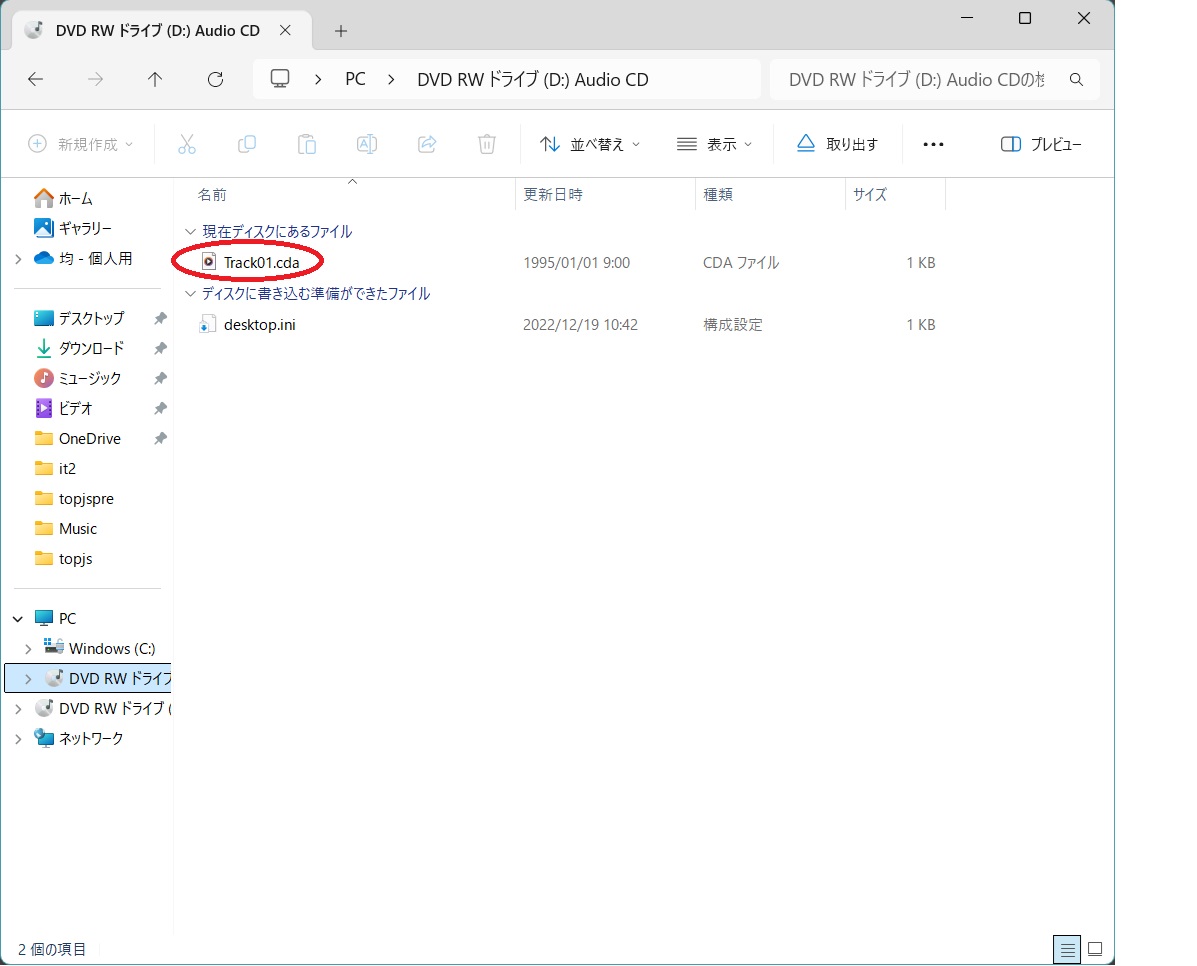Select the Track01.cda file
The width and height of the screenshot is (1197, 966).
tap(260, 263)
